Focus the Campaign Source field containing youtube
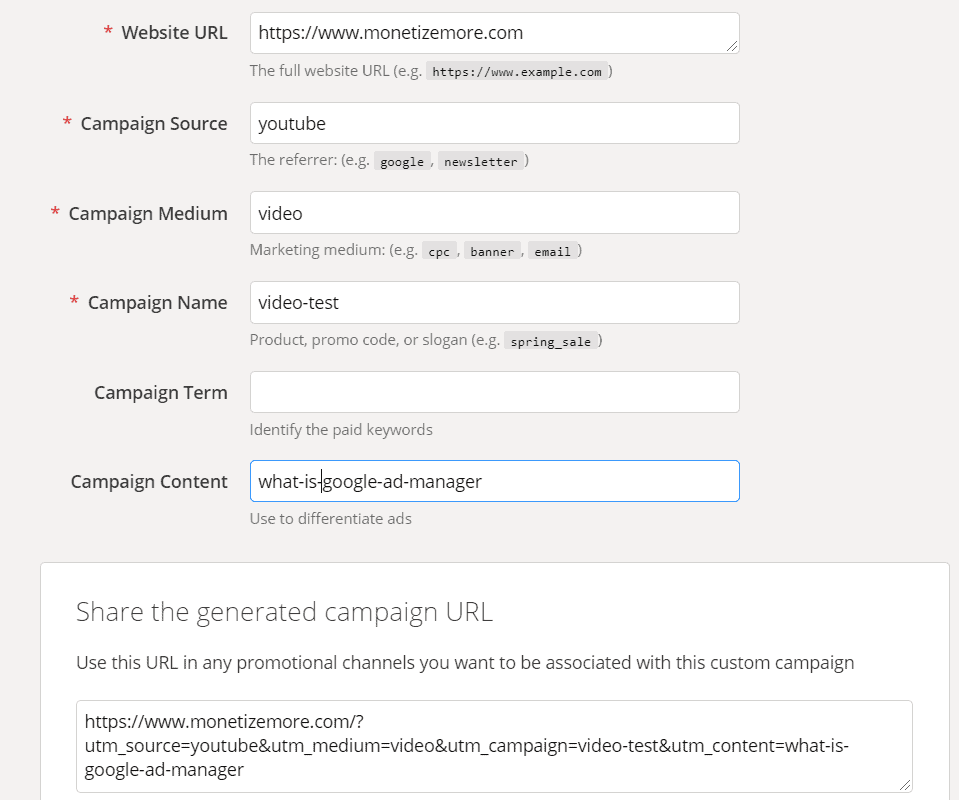This screenshot has width=960, height=800. tap(495, 123)
